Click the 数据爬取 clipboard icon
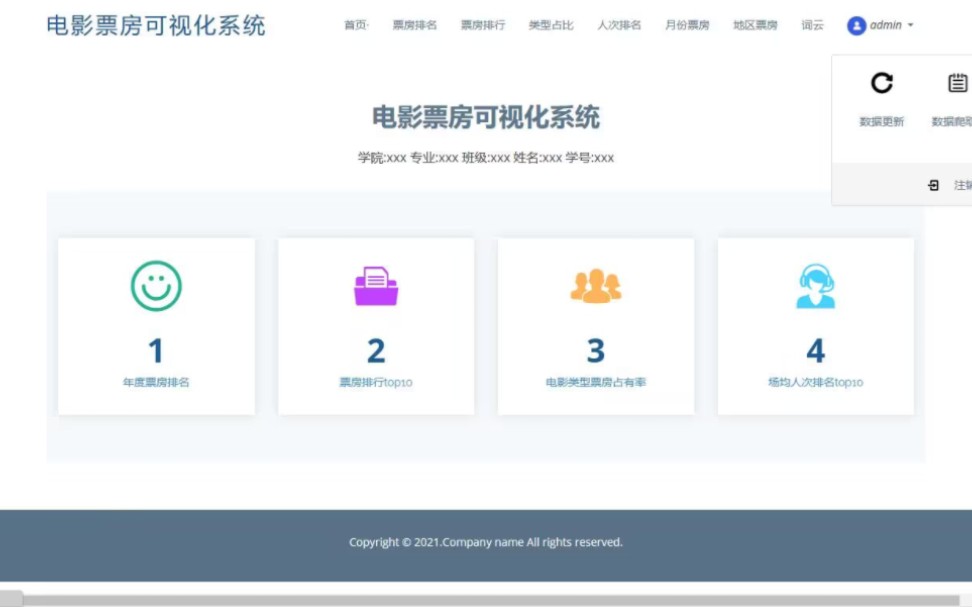 click(x=957, y=84)
